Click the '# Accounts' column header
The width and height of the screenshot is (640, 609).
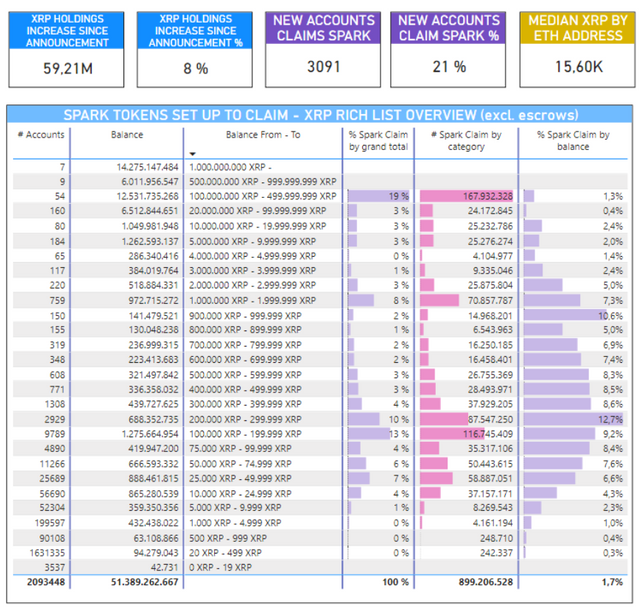click(41, 135)
